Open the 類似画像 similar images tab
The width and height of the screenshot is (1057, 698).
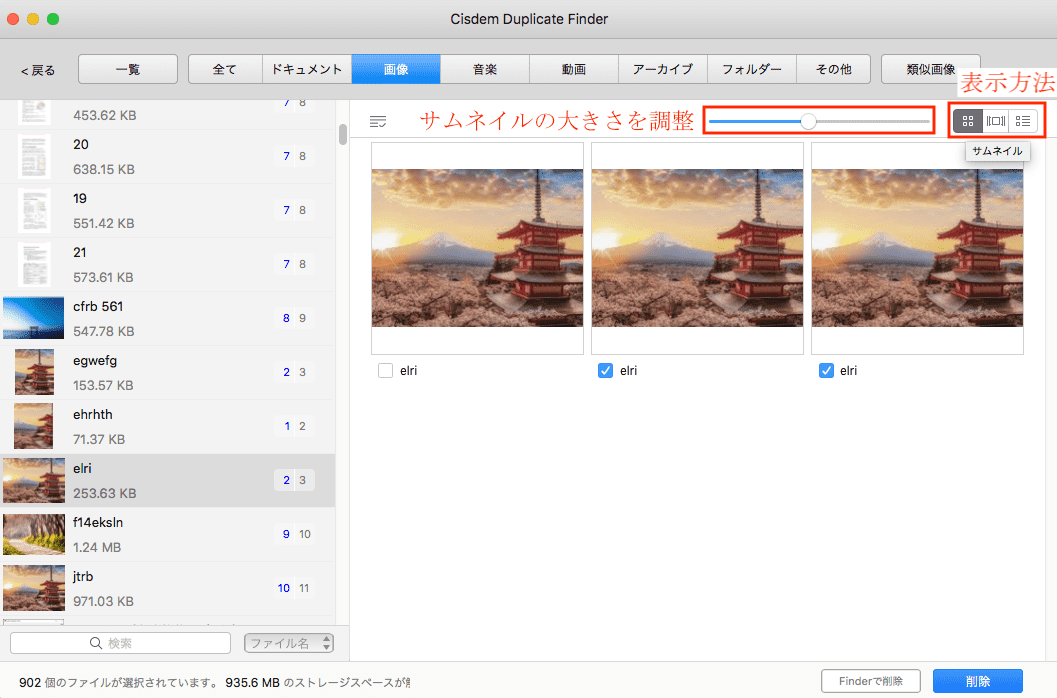point(930,69)
